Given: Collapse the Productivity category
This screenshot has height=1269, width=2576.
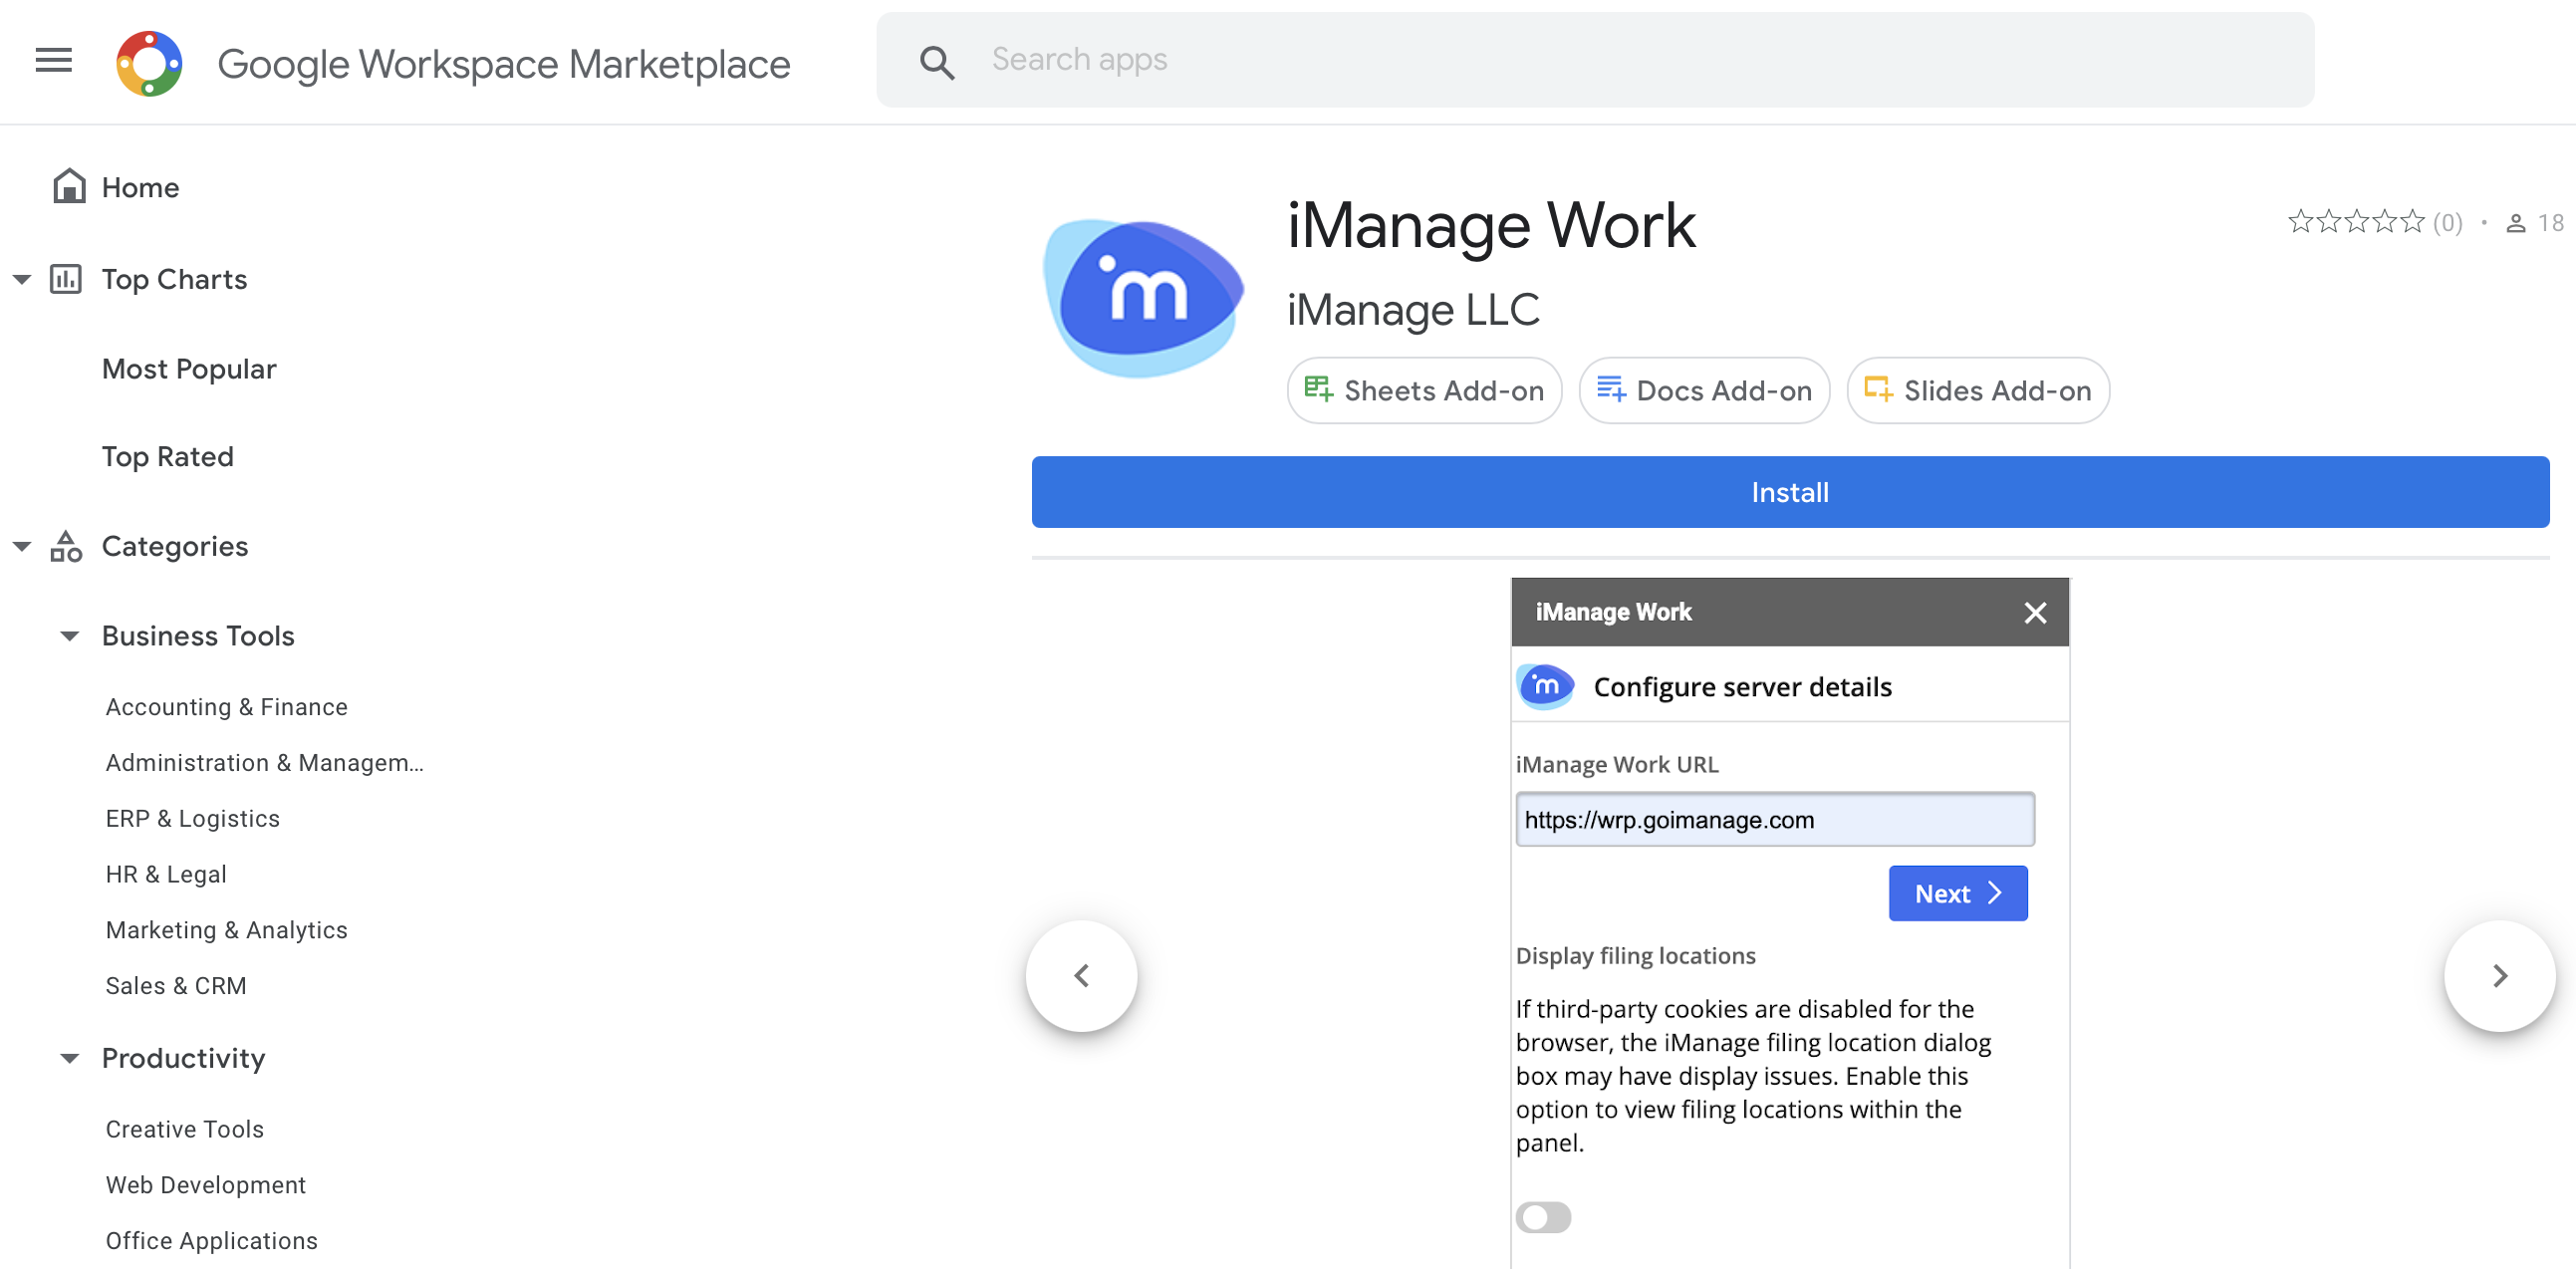Looking at the screenshot, I should click(69, 1058).
